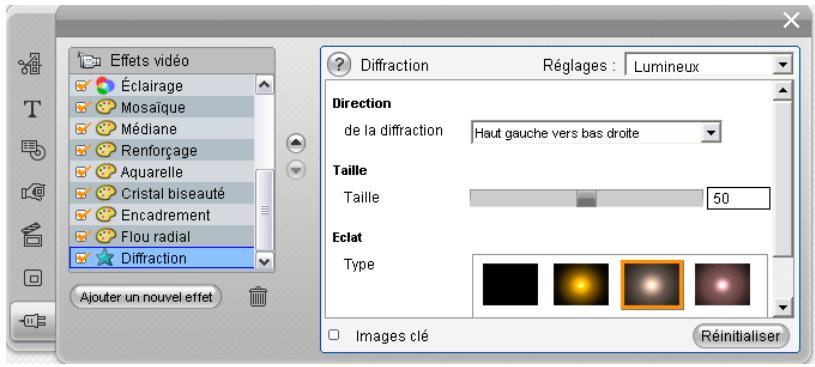Select the Mosaïque effect row

pyautogui.click(x=162, y=107)
